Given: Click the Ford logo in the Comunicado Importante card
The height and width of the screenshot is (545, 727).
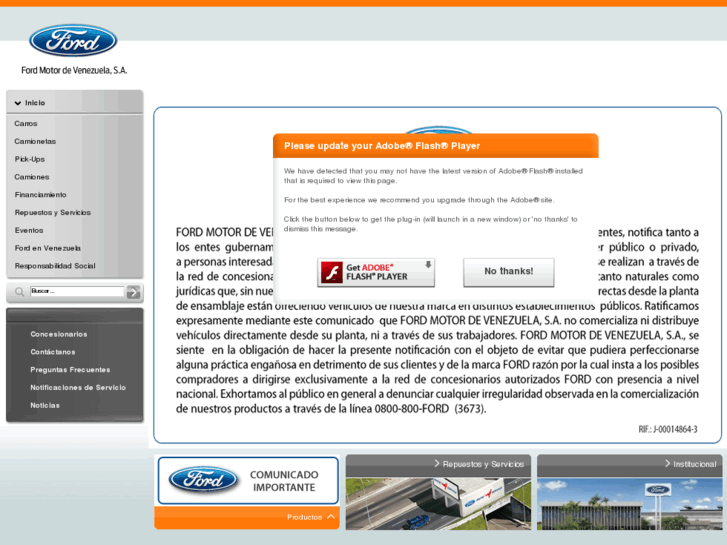Looking at the screenshot, I should point(203,480).
